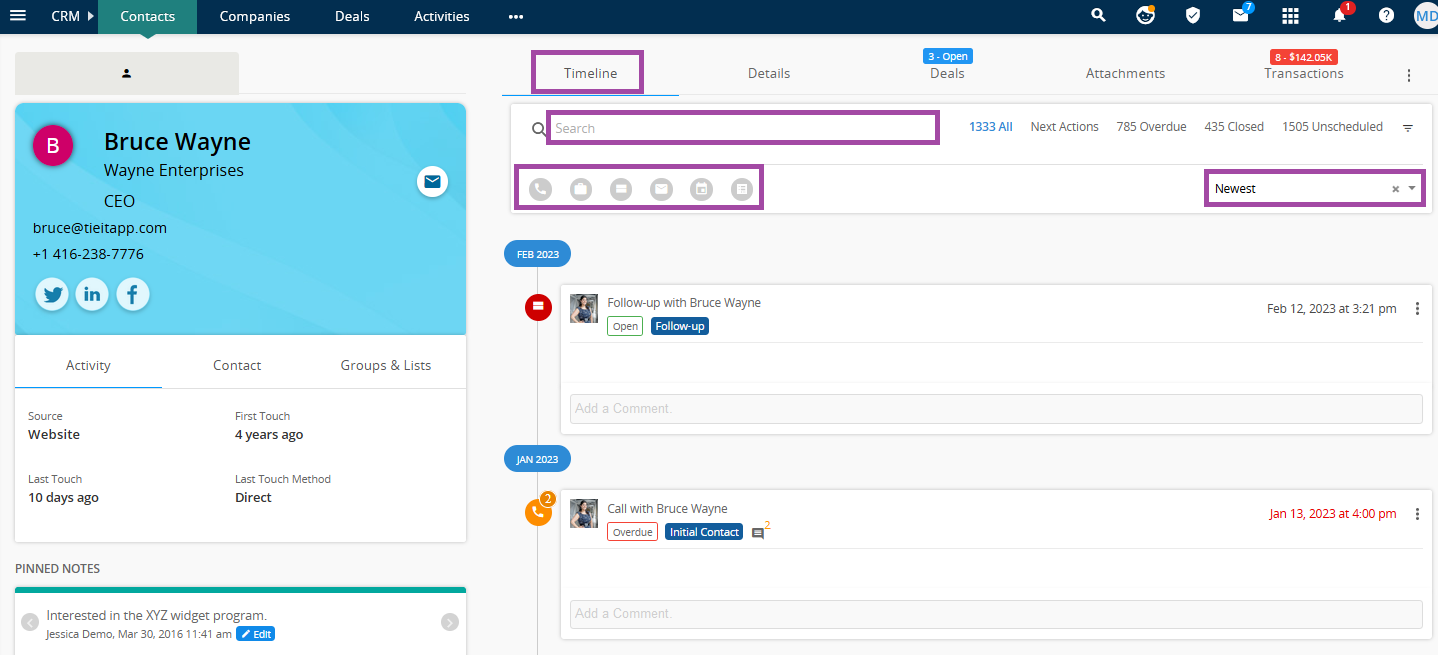Open the Transactions tab
The image size is (1438, 655).
1304,73
